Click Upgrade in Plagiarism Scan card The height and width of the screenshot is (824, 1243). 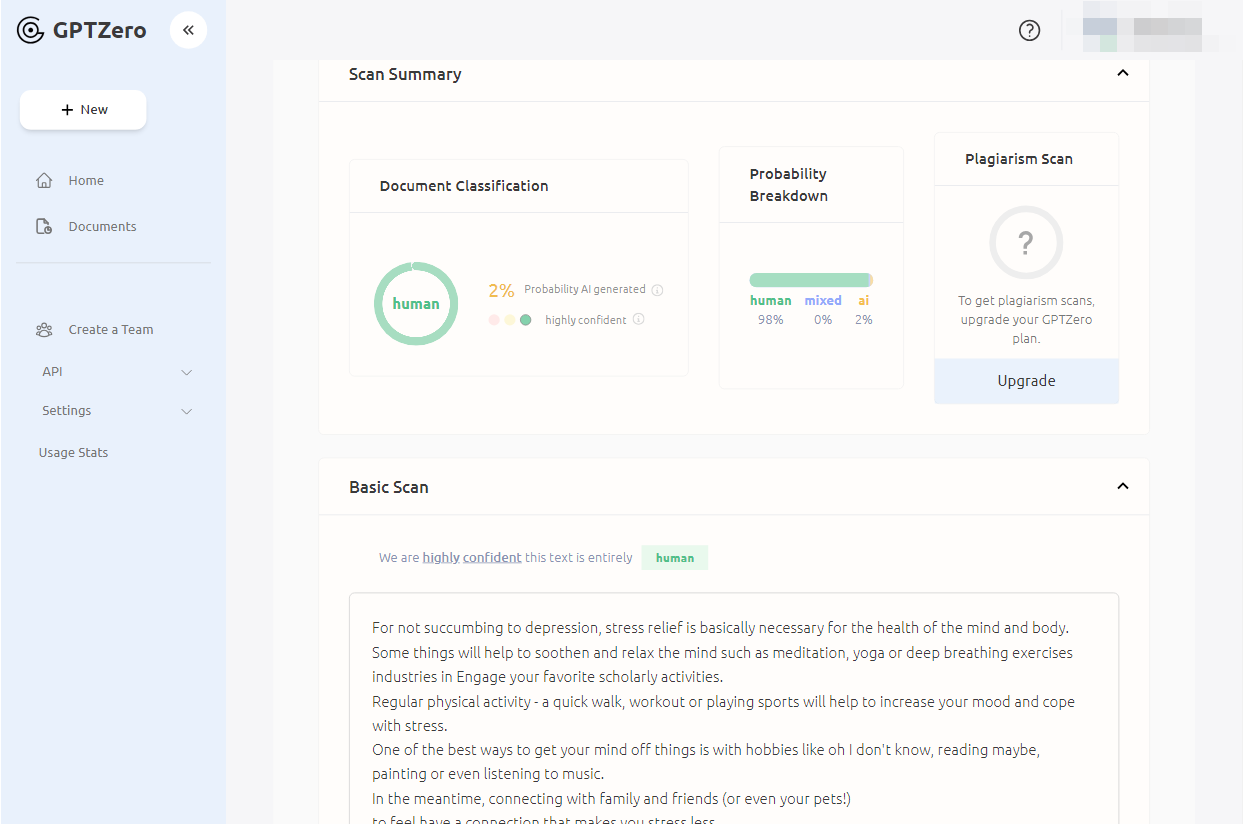coord(1026,381)
